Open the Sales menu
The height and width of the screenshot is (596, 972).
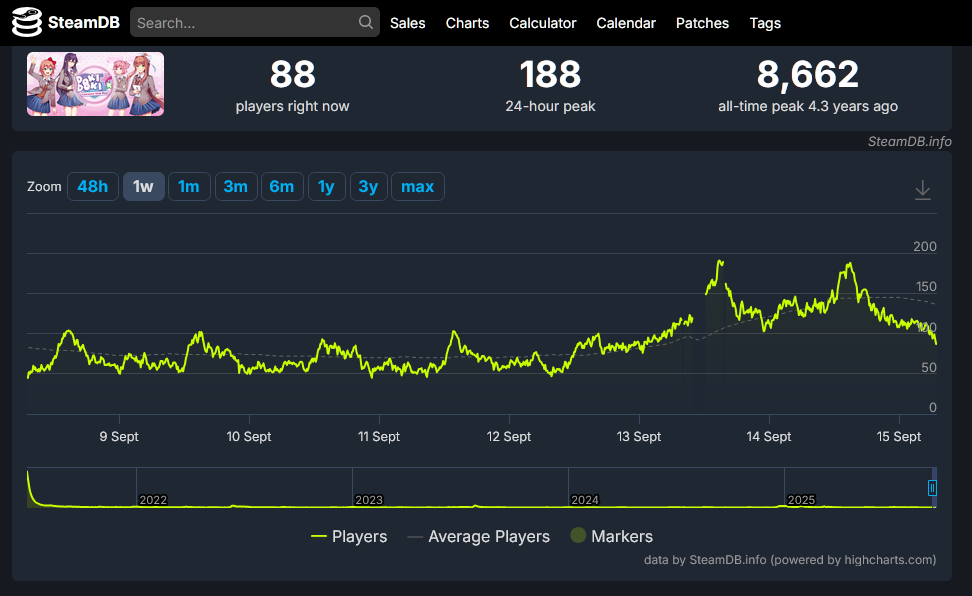coord(407,23)
